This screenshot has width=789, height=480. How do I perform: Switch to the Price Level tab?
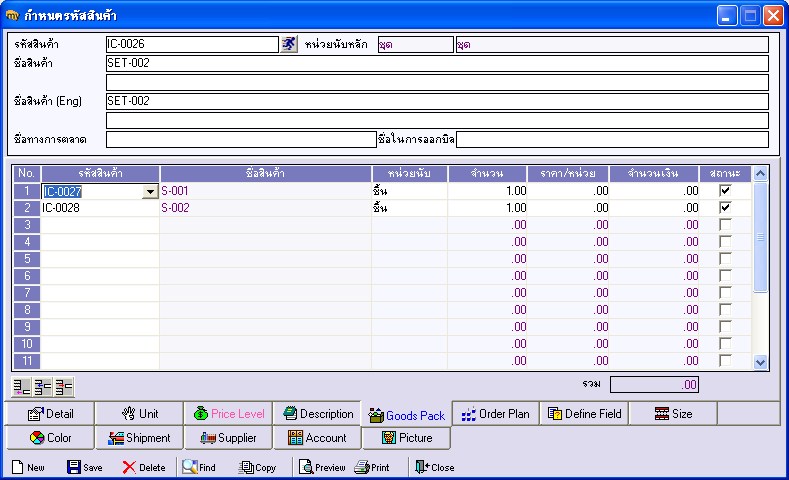click(x=229, y=413)
